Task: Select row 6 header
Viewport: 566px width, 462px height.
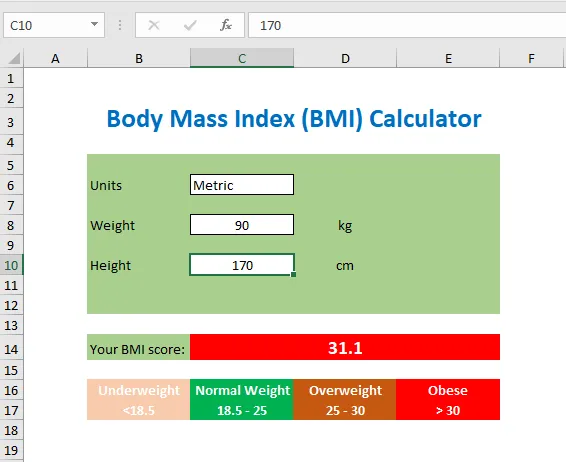Action: (x=11, y=186)
